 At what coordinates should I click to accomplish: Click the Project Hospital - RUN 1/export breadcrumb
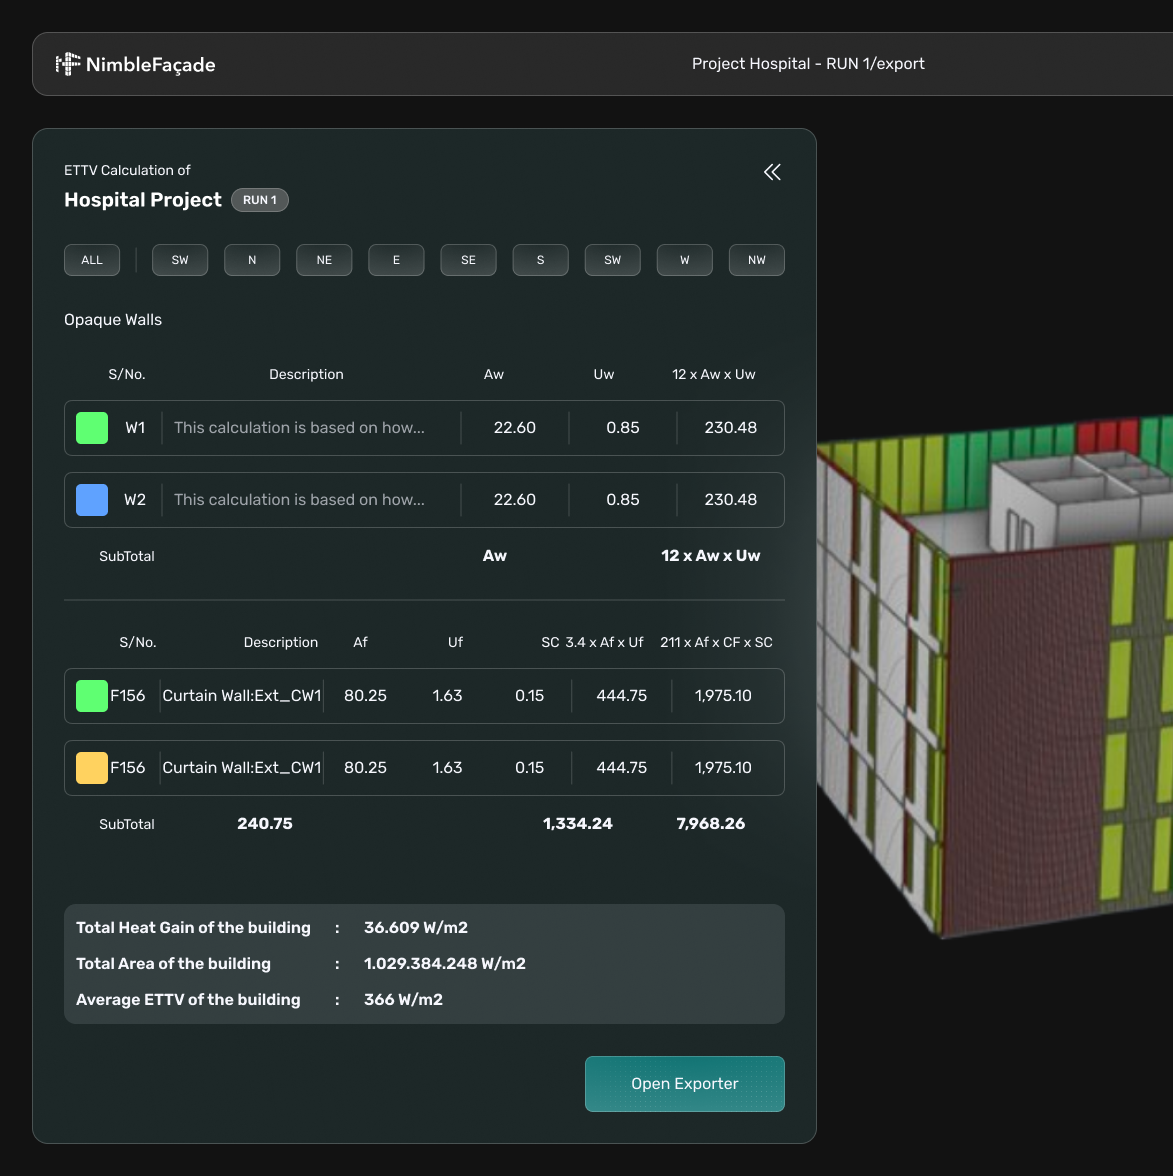808,64
